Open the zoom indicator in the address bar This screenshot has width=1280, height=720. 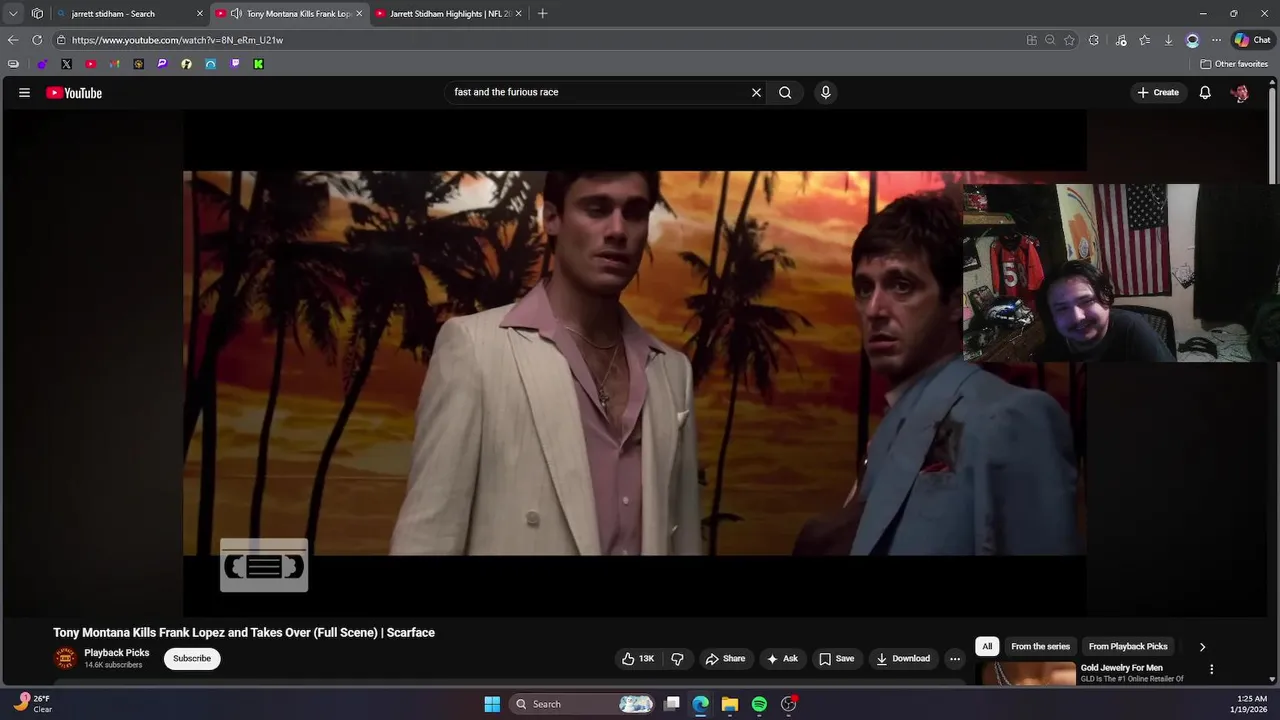[x=1050, y=40]
